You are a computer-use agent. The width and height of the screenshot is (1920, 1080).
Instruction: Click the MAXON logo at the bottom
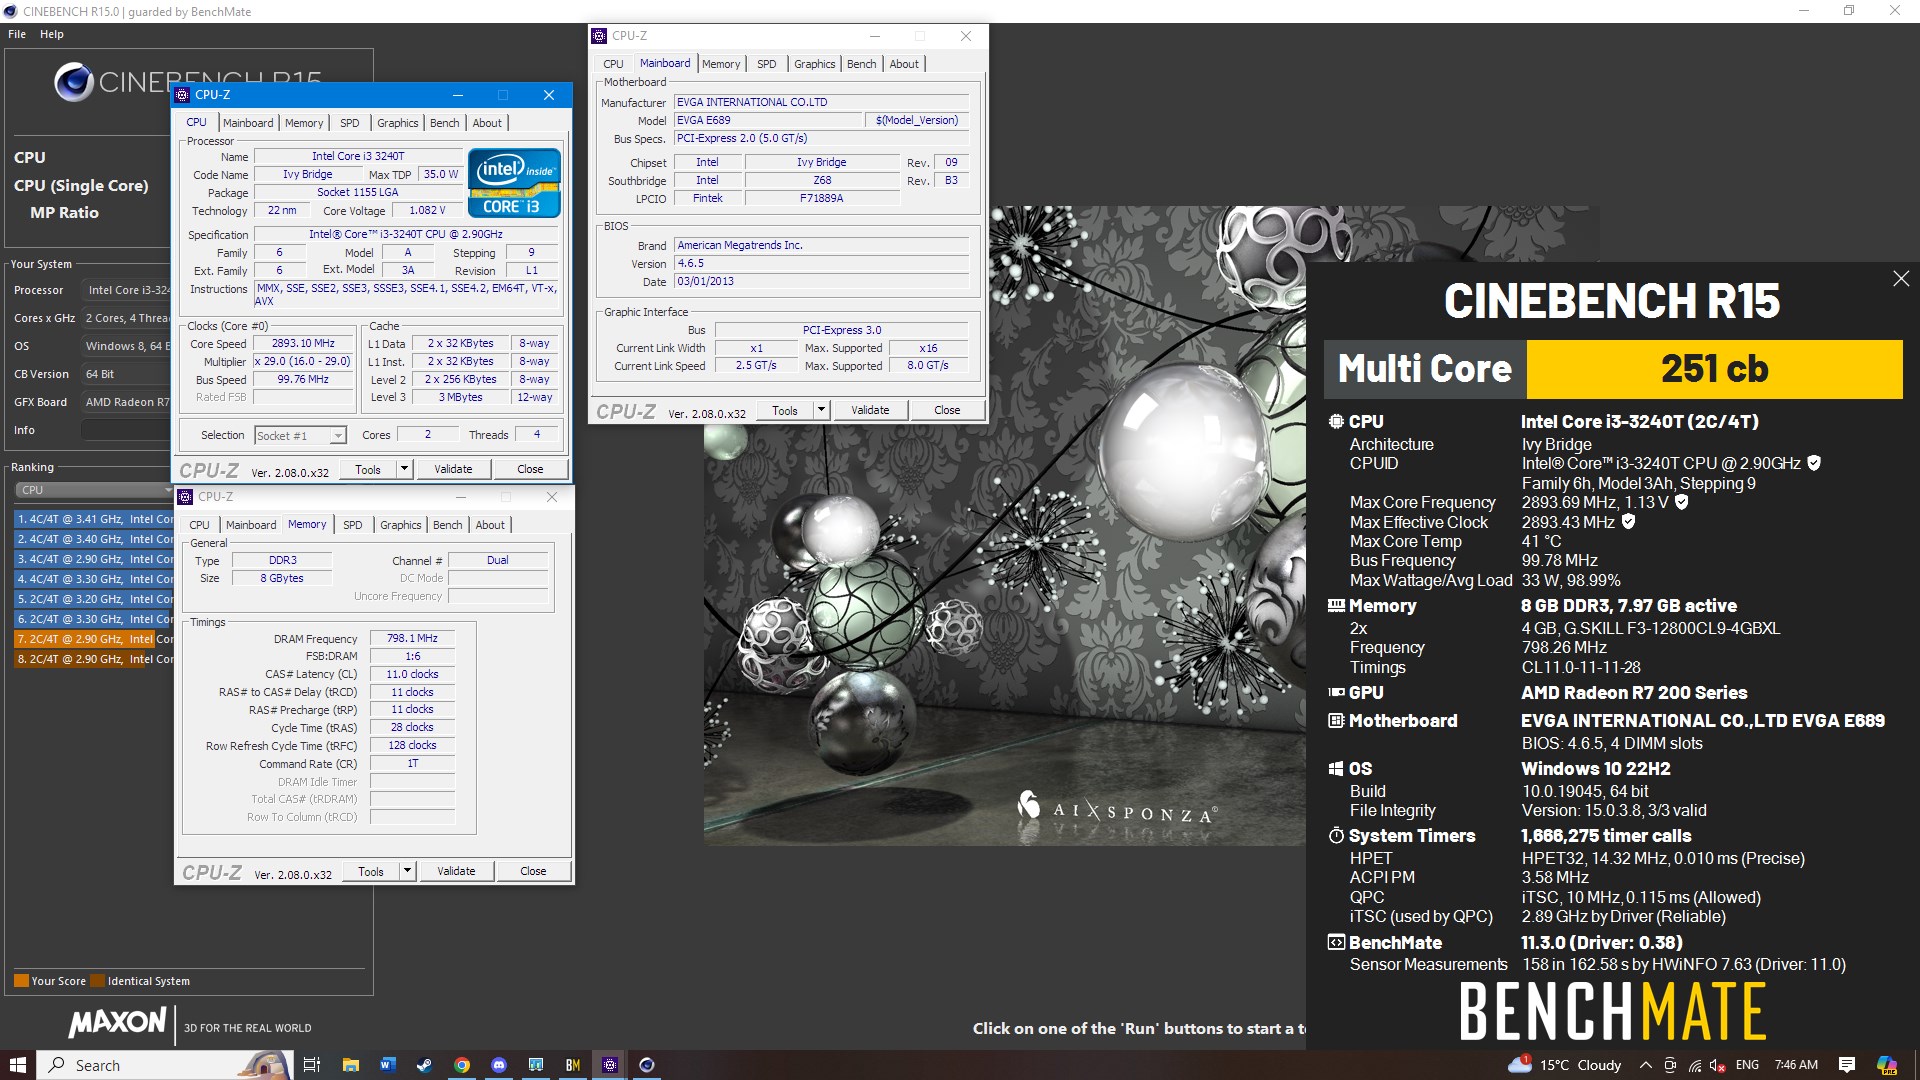pyautogui.click(x=118, y=1023)
